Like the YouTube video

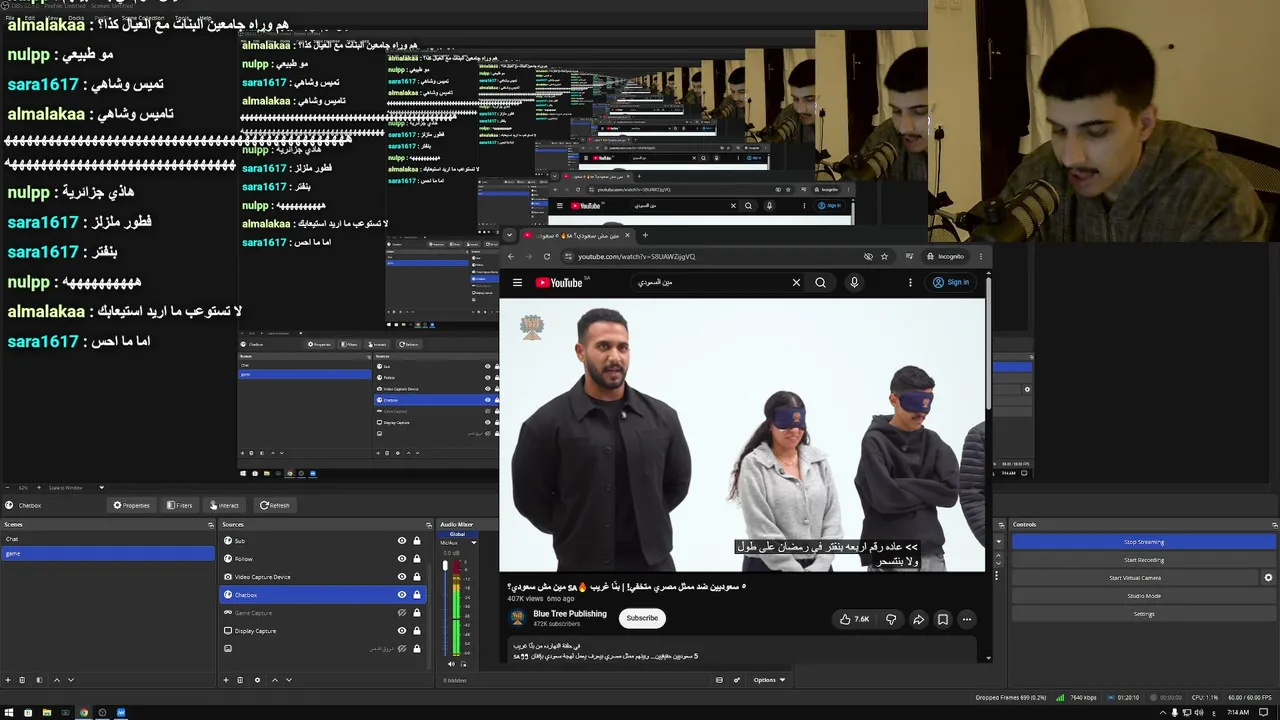click(855, 619)
